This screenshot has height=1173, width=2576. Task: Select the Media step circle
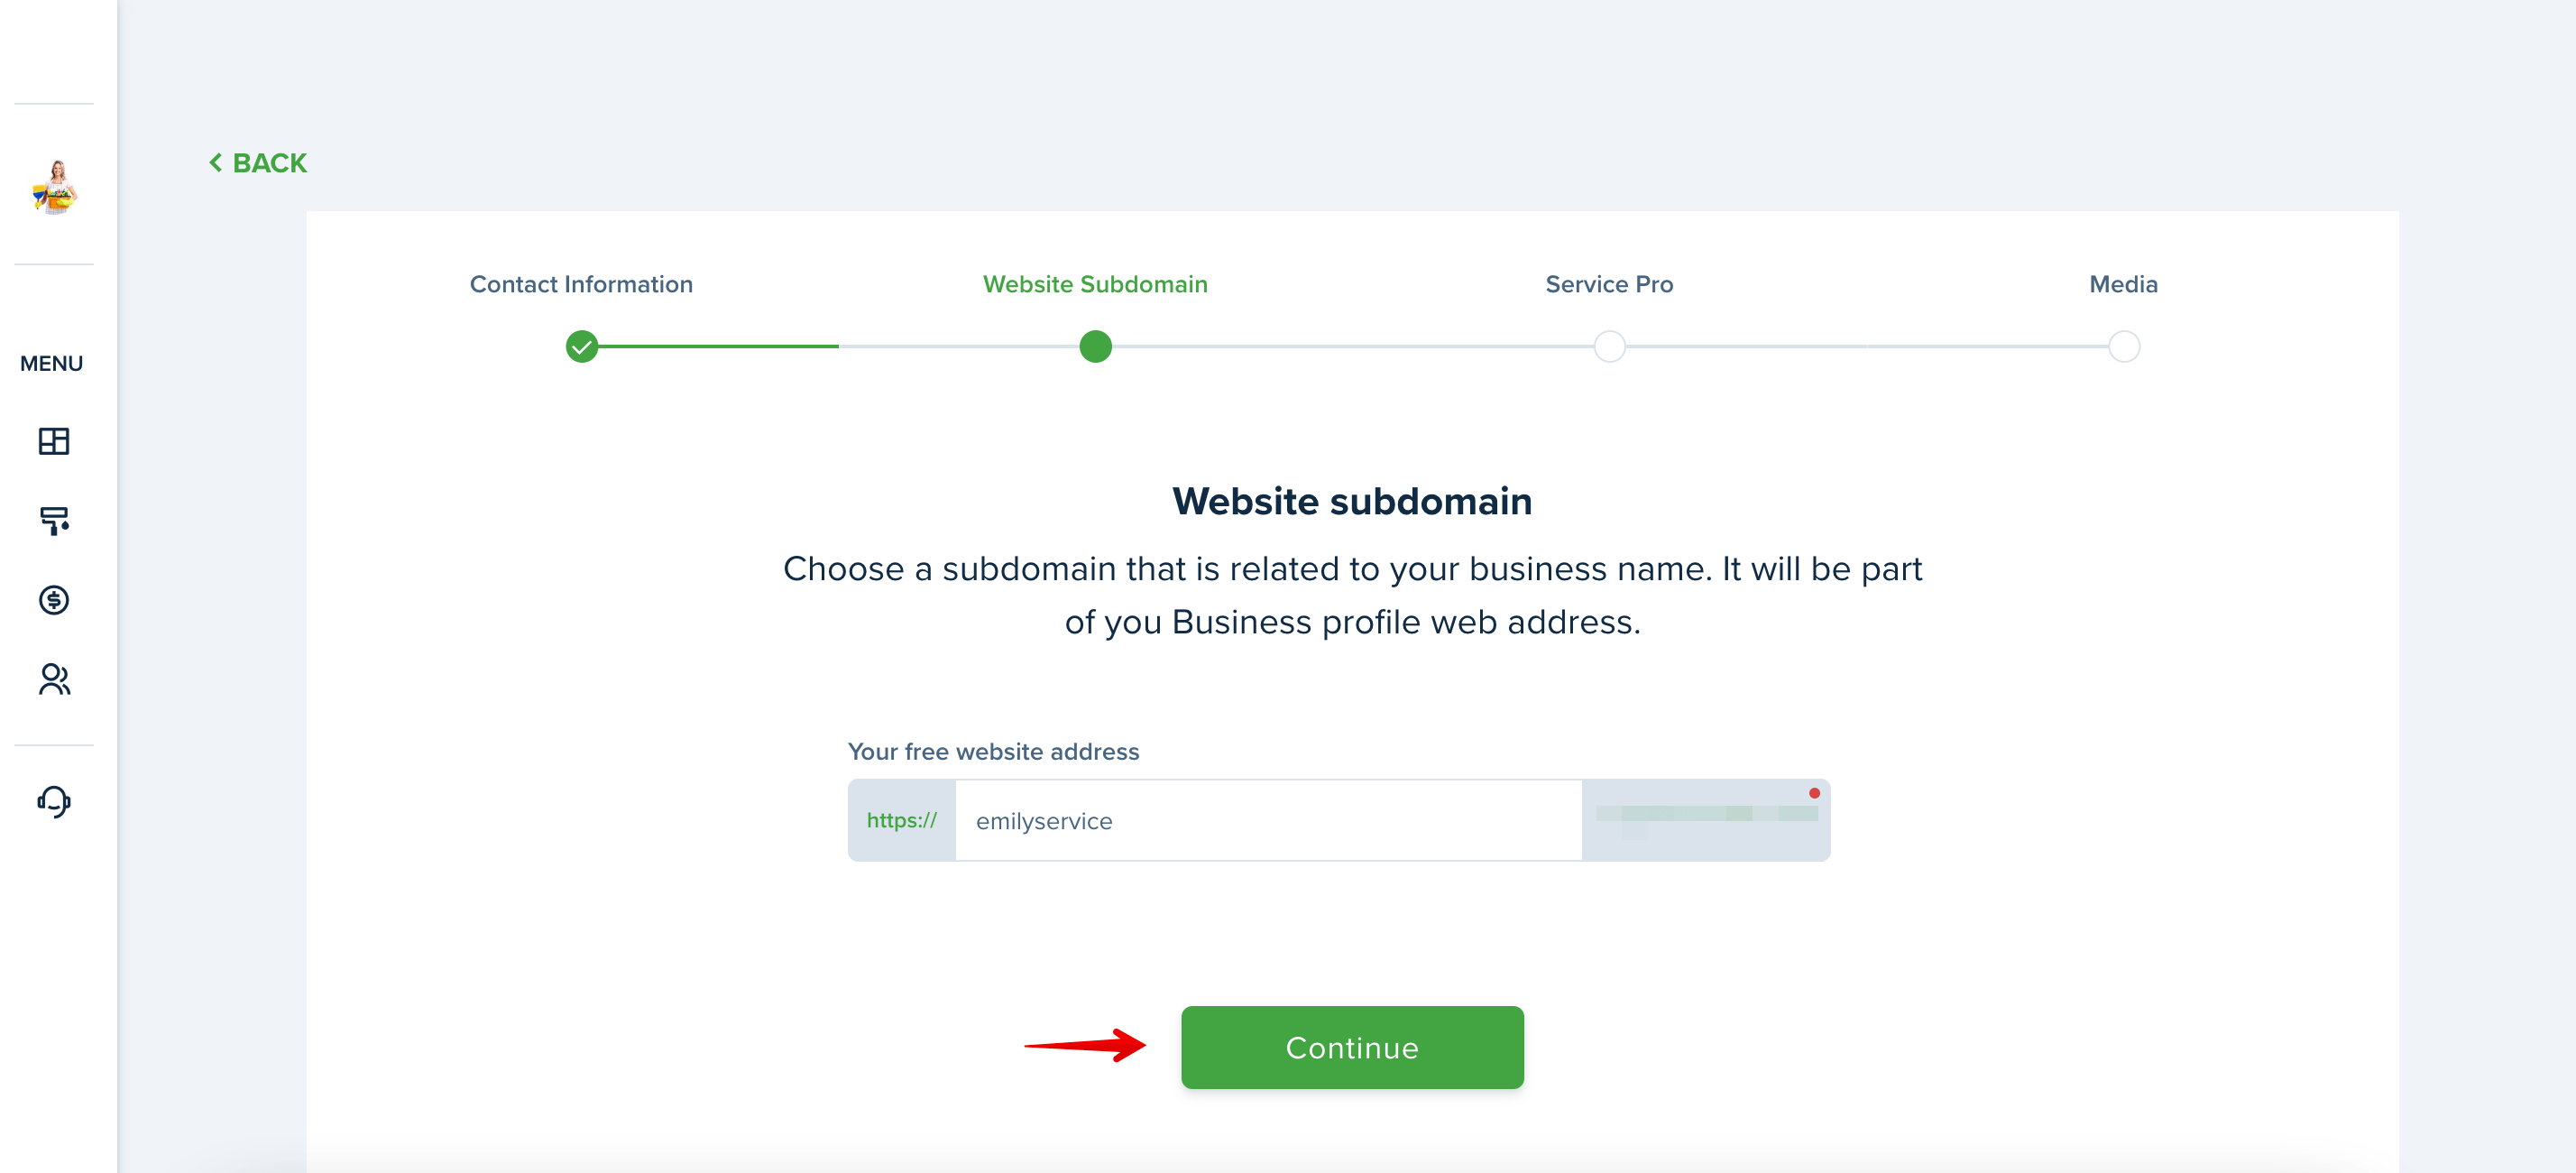pos(2124,347)
